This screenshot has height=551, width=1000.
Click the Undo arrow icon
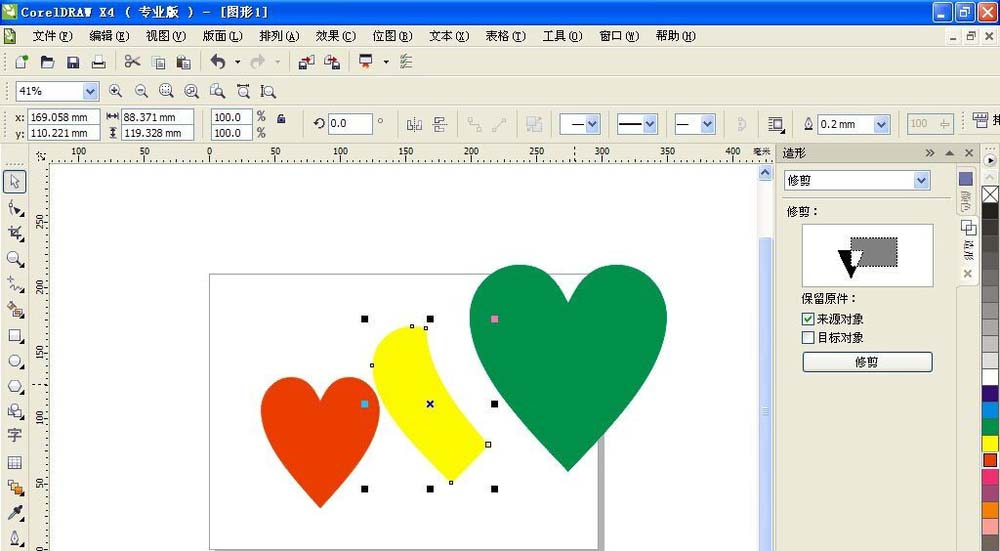218,62
